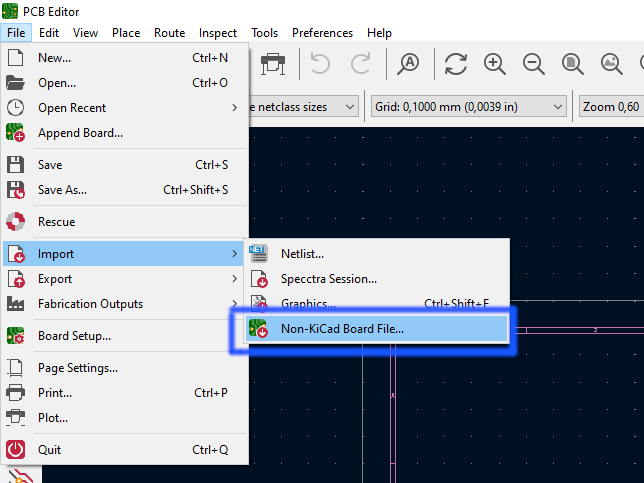Open the Route menu
This screenshot has height=483, width=644.
169,33
